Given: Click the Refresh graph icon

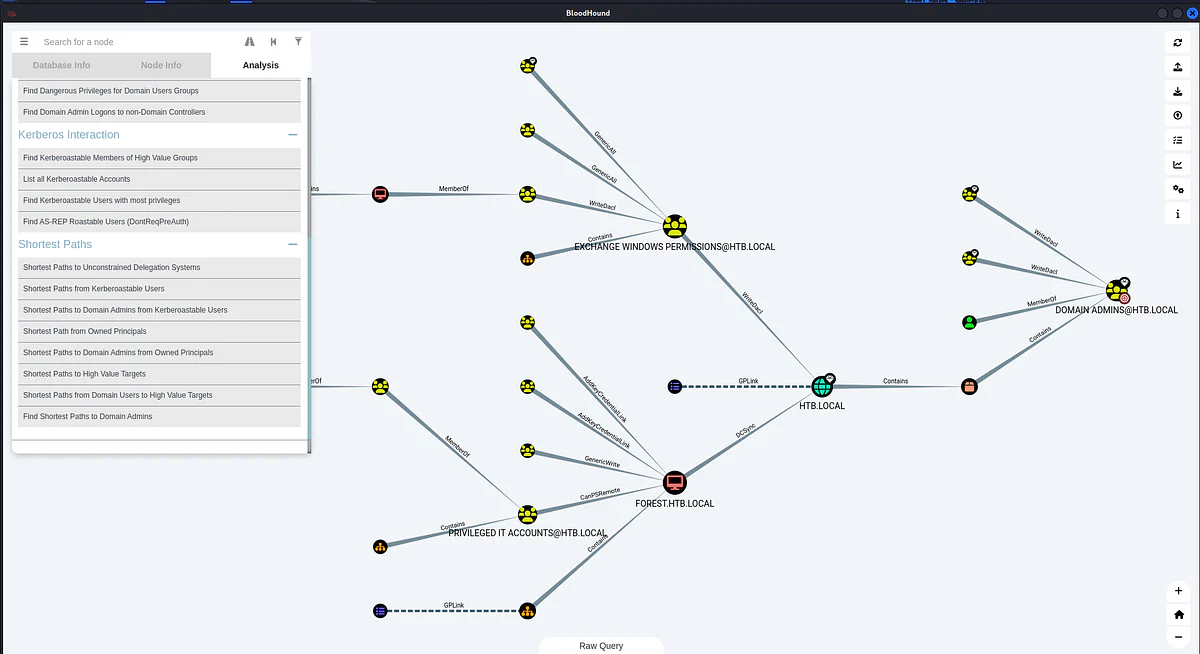Looking at the screenshot, I should (1178, 42).
